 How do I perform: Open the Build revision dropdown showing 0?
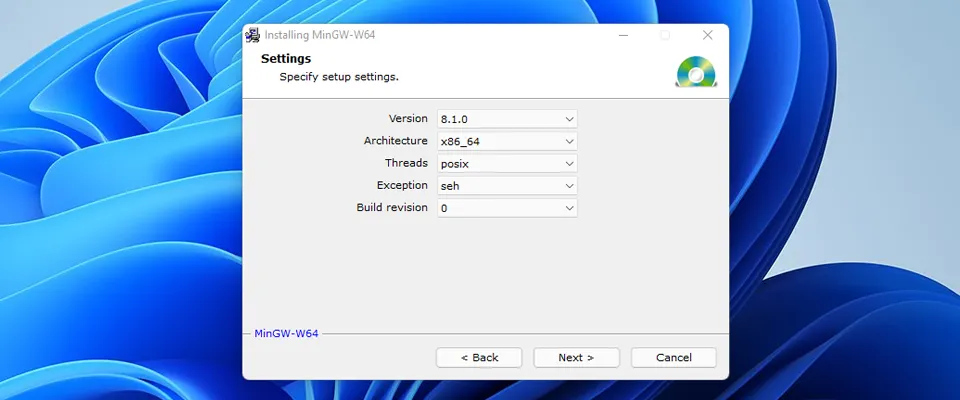(x=507, y=208)
